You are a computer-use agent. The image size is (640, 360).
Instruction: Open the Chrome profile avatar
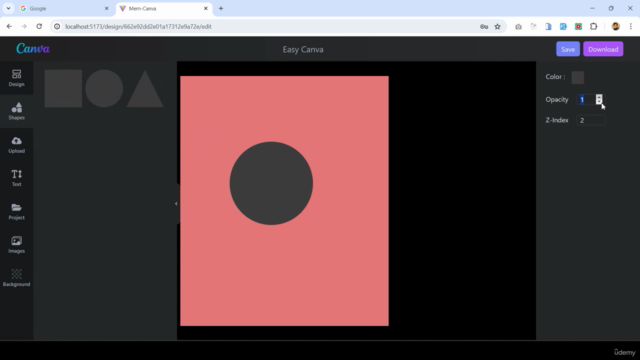616,27
